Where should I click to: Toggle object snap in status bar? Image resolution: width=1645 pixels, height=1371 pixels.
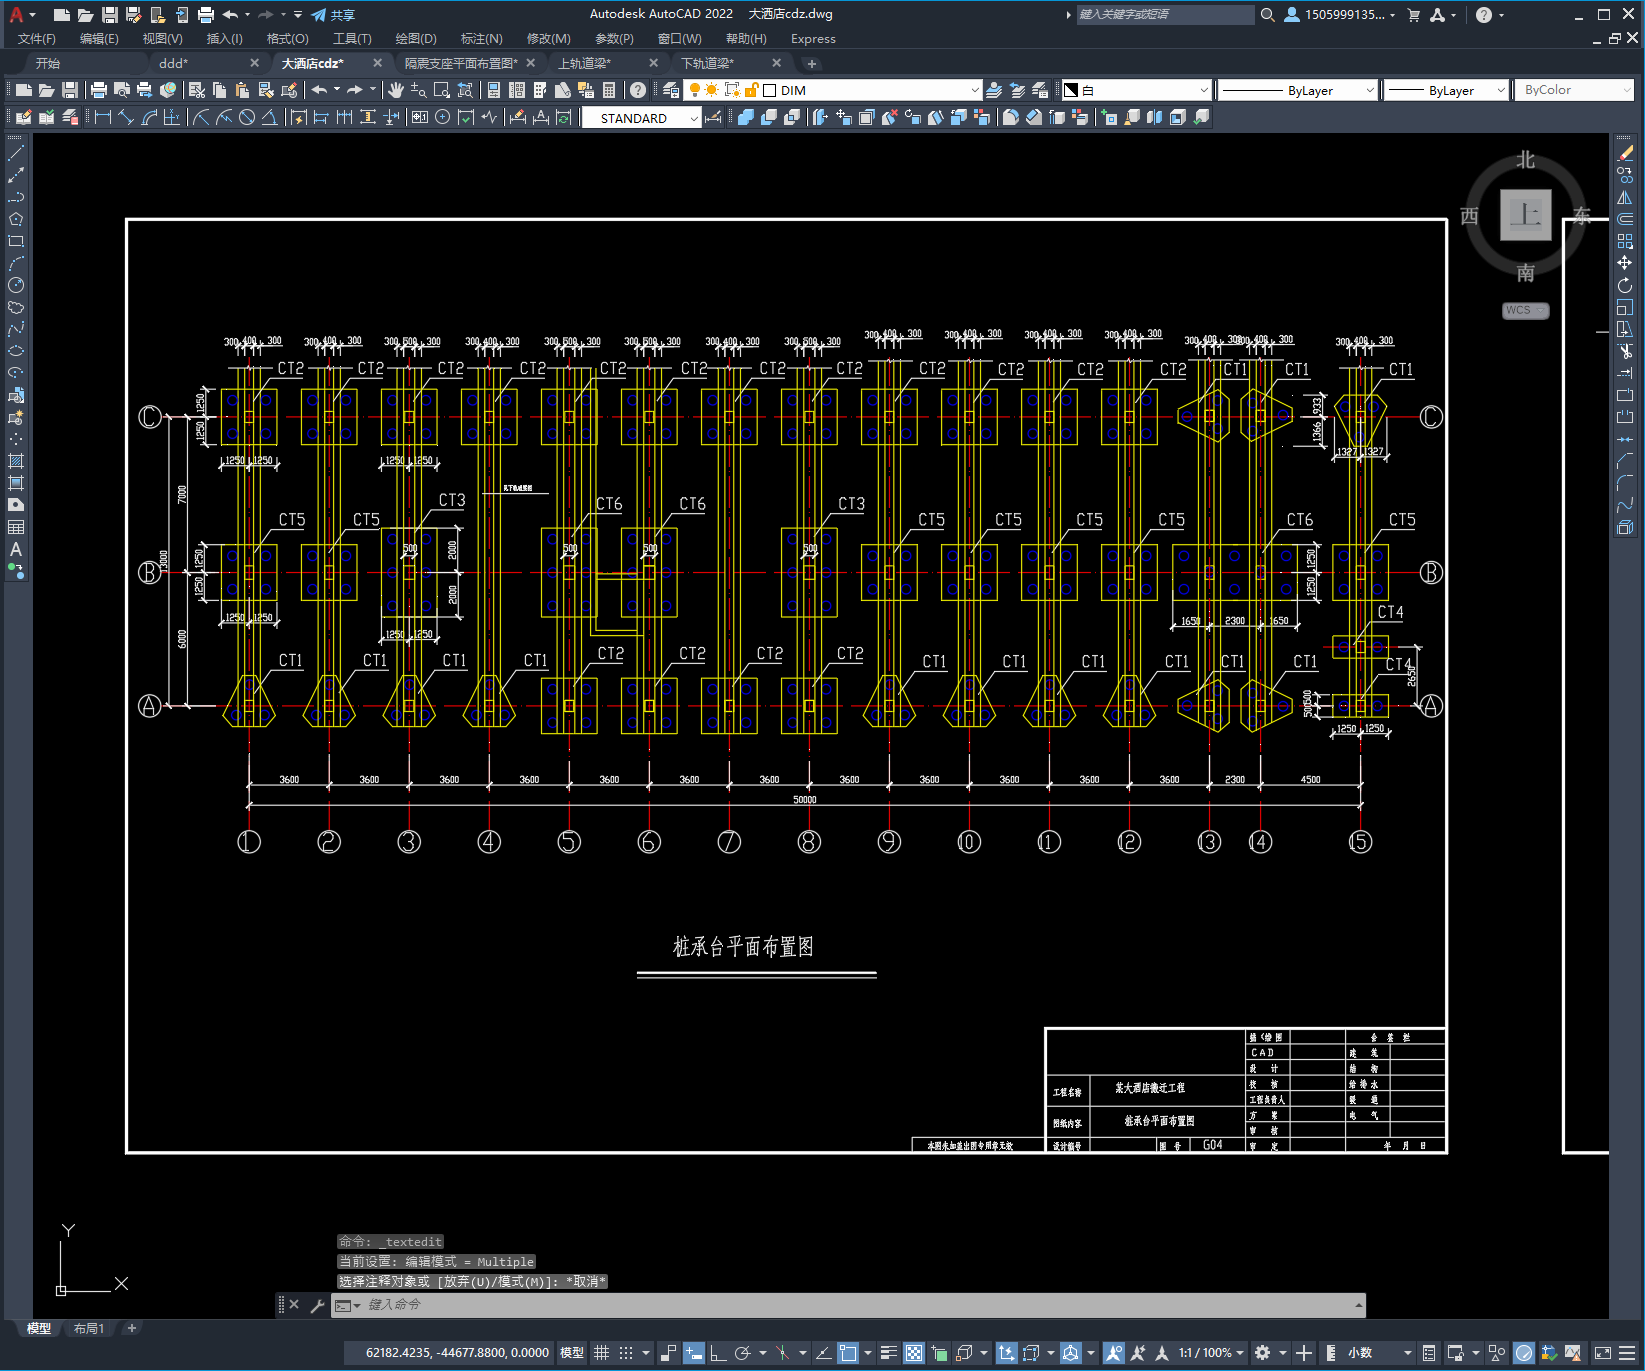tap(848, 1353)
